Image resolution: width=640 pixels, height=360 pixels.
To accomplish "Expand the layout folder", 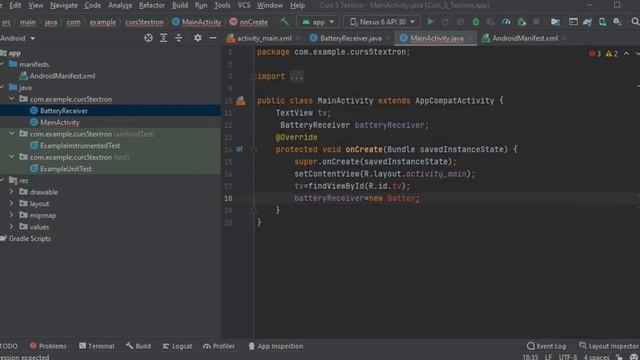I will (x=11, y=203).
